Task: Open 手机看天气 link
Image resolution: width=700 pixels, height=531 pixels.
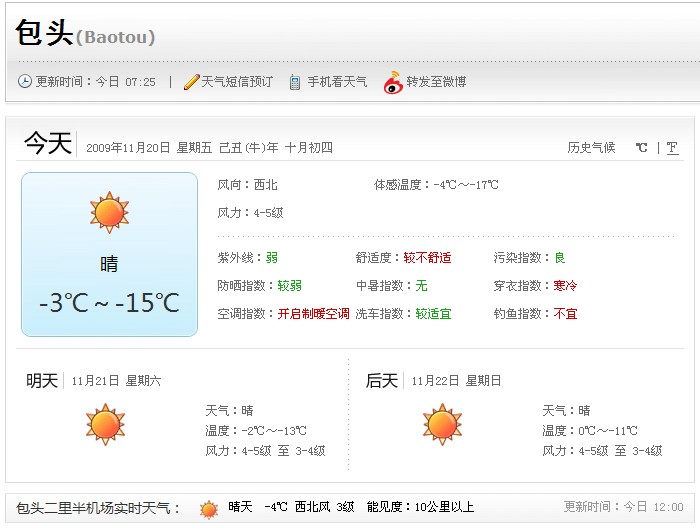Action: (x=337, y=82)
